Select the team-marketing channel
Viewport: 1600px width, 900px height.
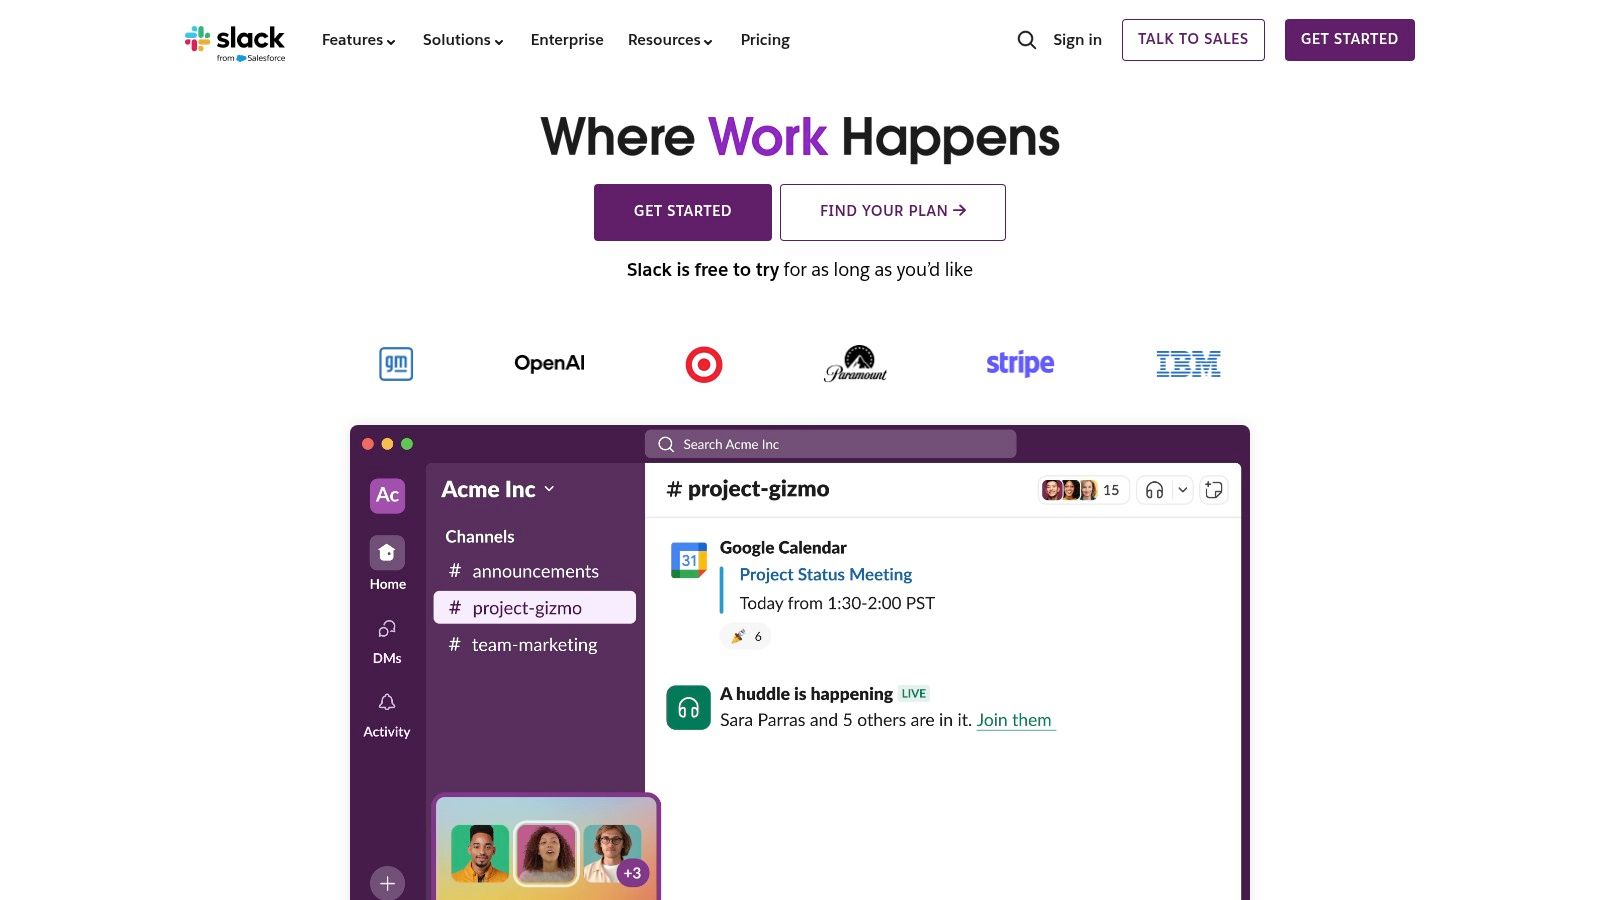point(533,645)
